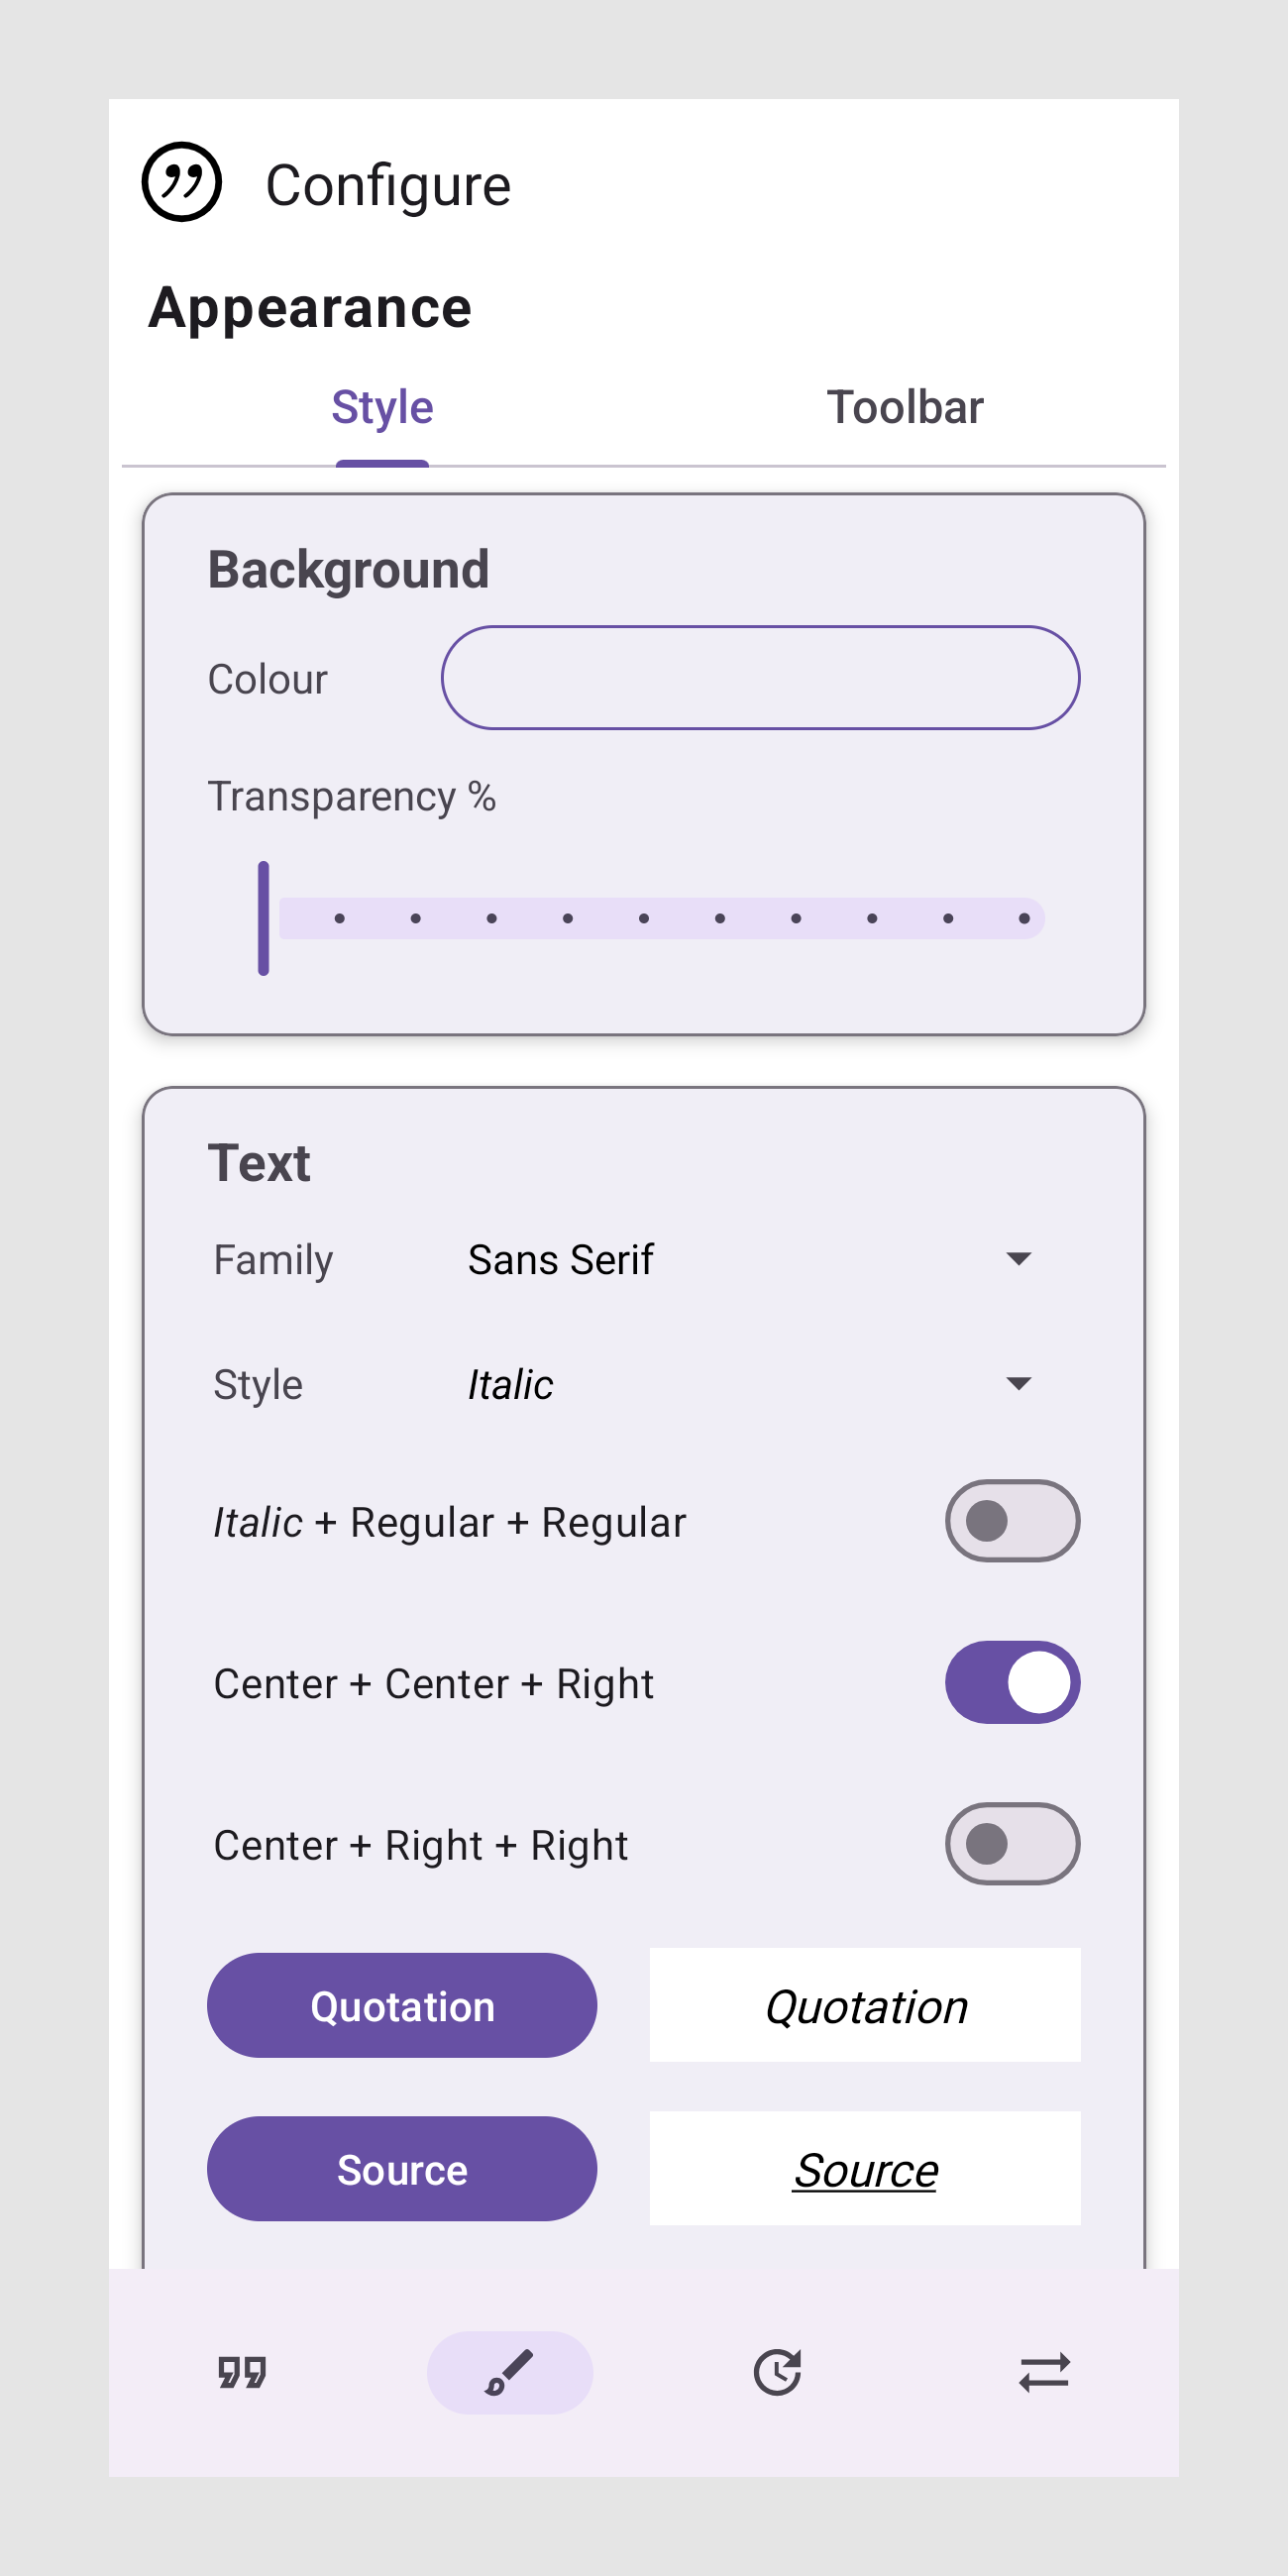Open the background Colour picker field
1288x2576 pixels.
click(x=760, y=678)
